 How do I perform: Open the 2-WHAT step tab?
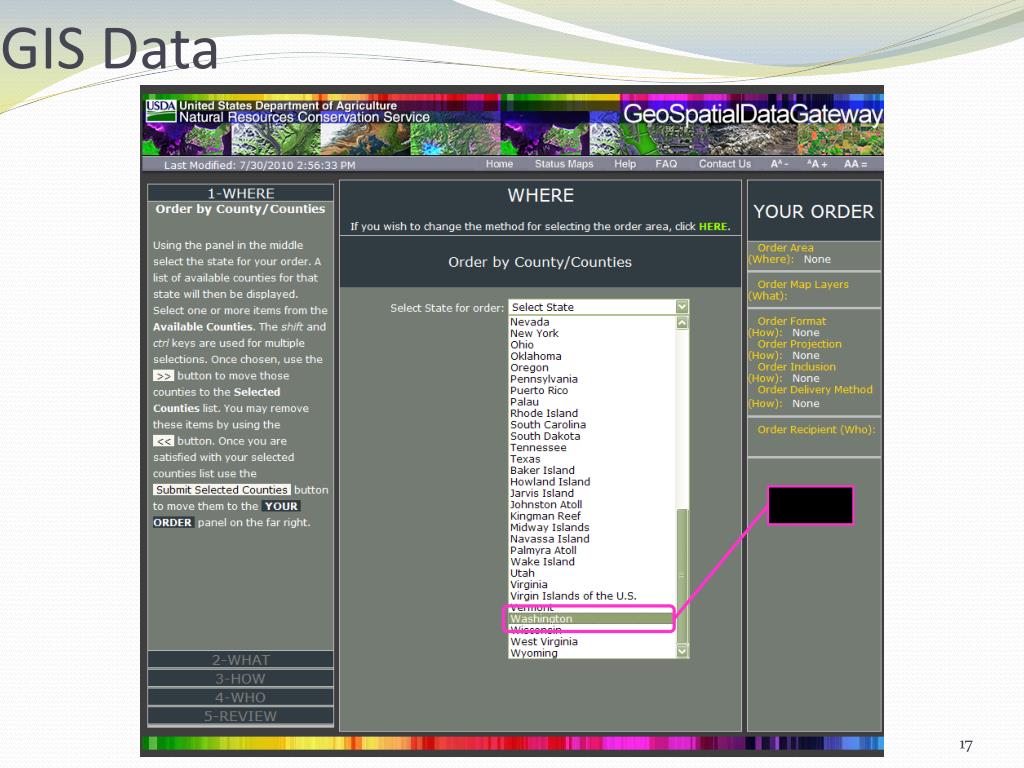point(240,660)
